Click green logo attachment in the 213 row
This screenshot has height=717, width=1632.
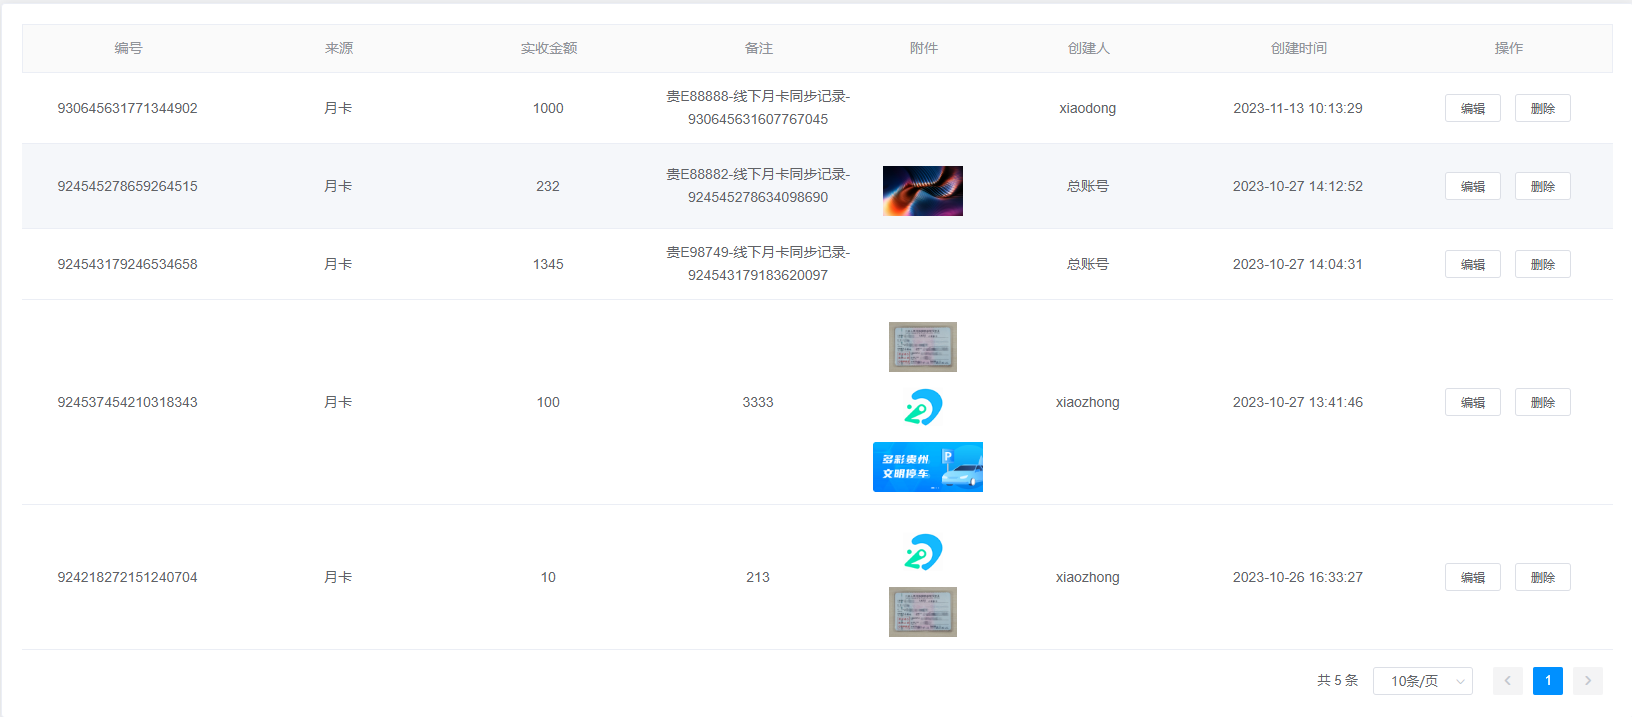coord(923,552)
